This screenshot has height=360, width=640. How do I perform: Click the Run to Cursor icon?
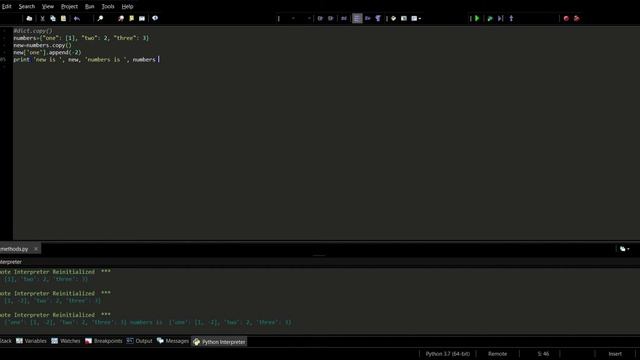(500, 18)
